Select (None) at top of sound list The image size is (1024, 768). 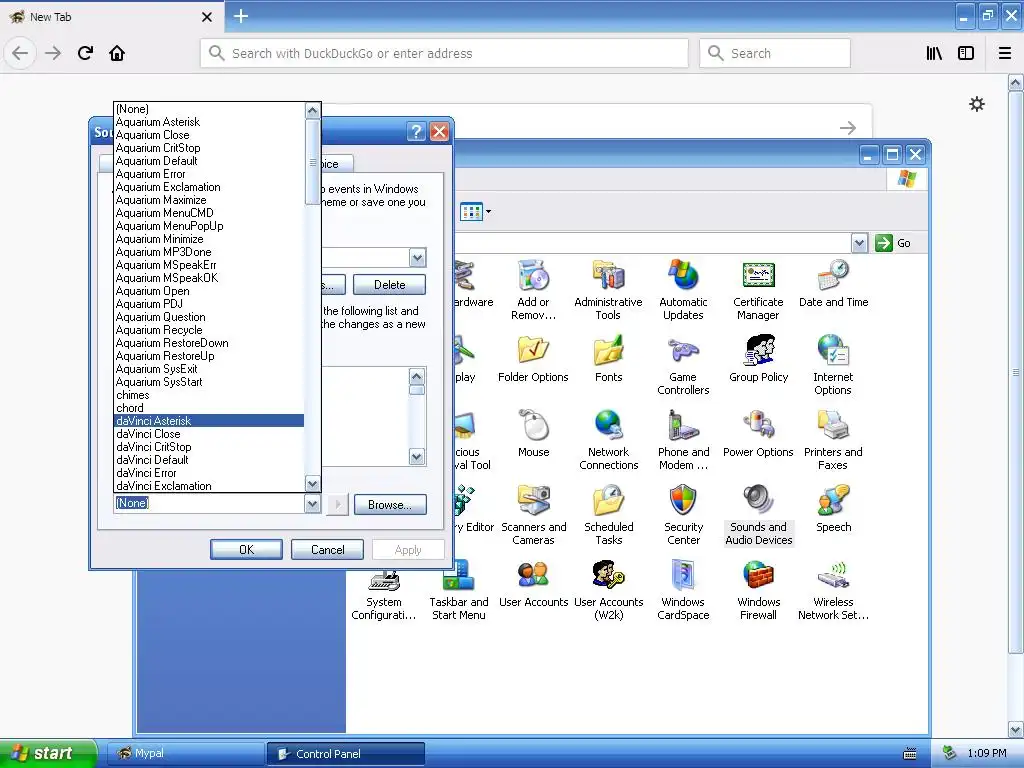click(x=209, y=109)
